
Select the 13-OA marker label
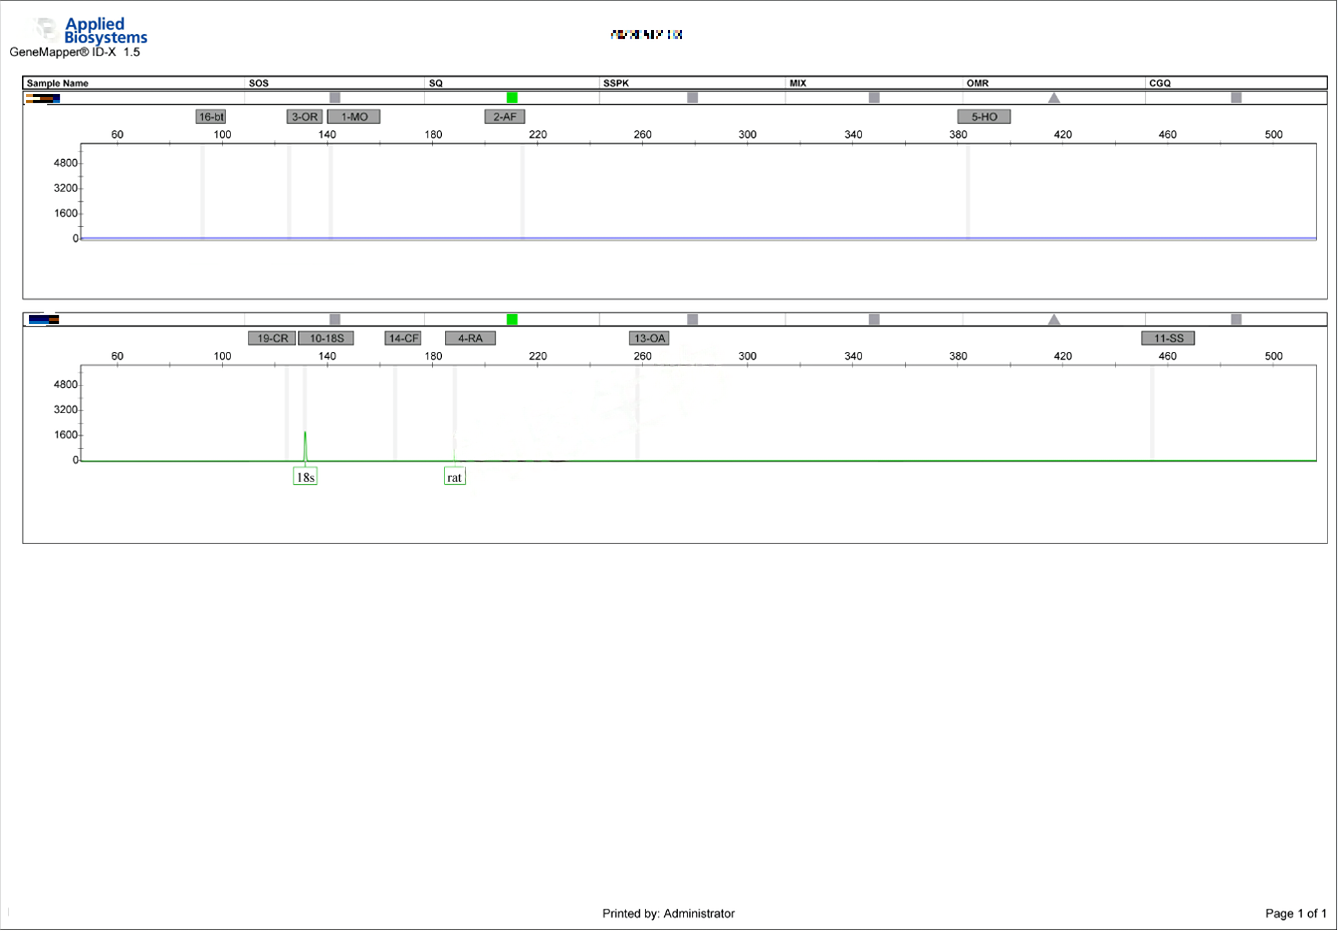click(649, 339)
